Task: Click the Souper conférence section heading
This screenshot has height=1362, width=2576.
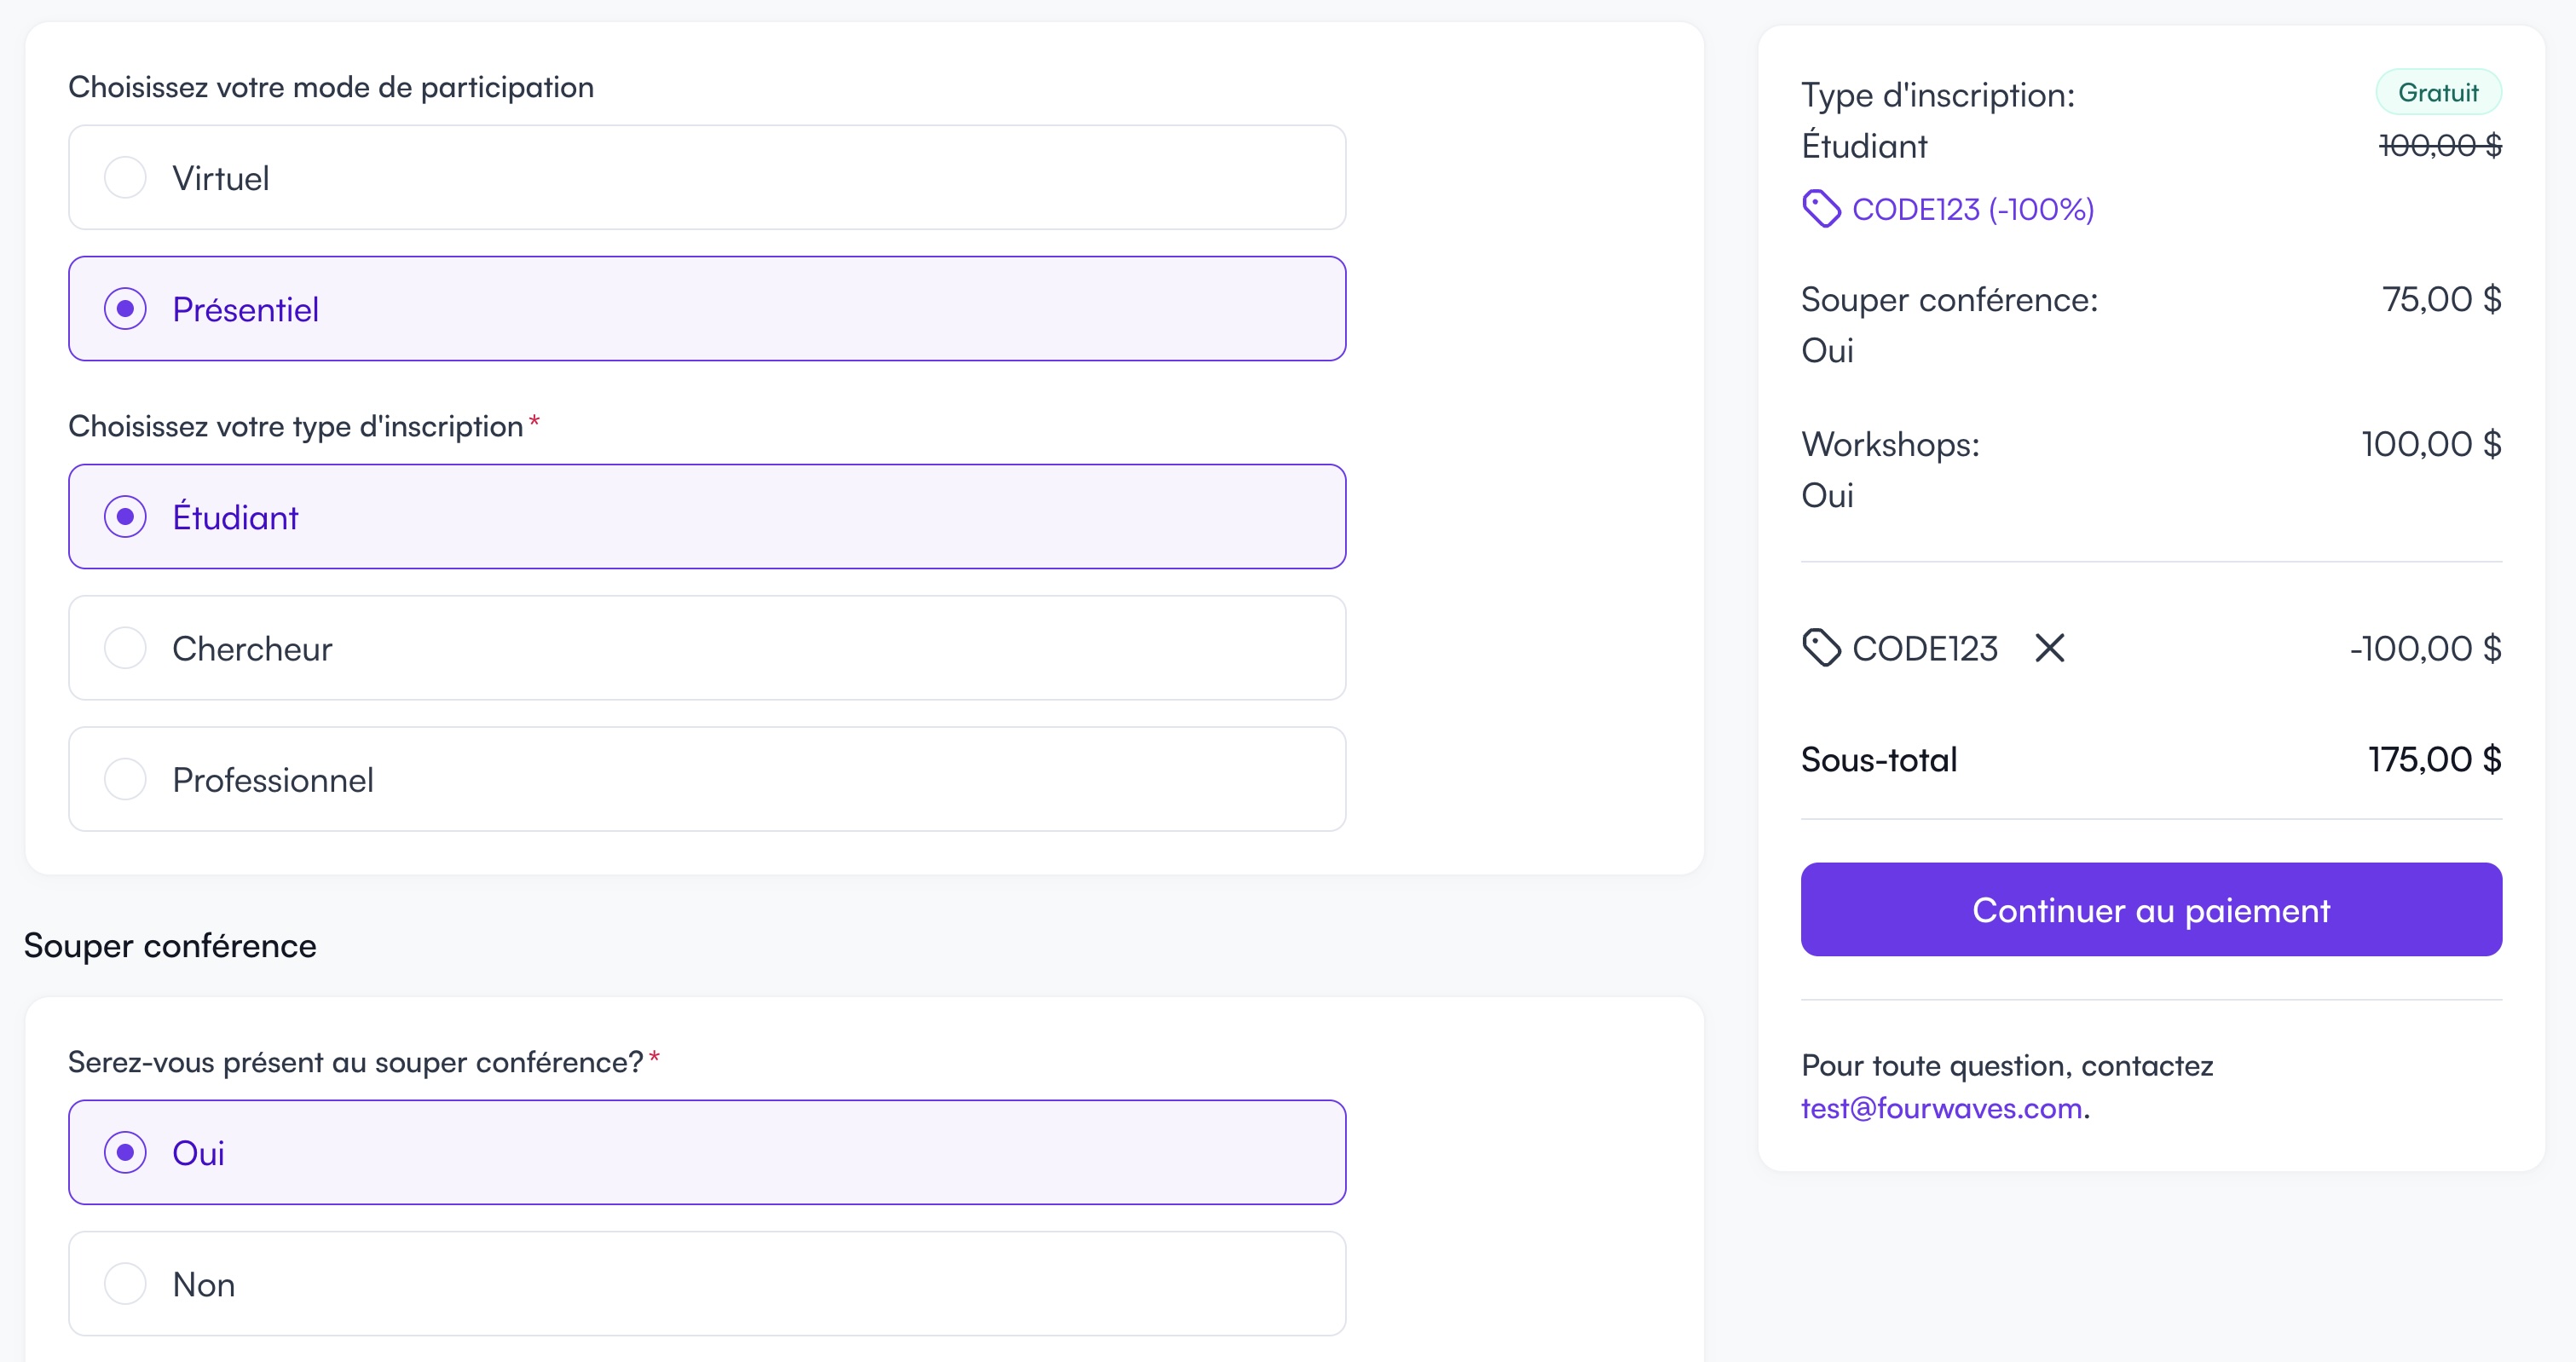Action: (170, 945)
